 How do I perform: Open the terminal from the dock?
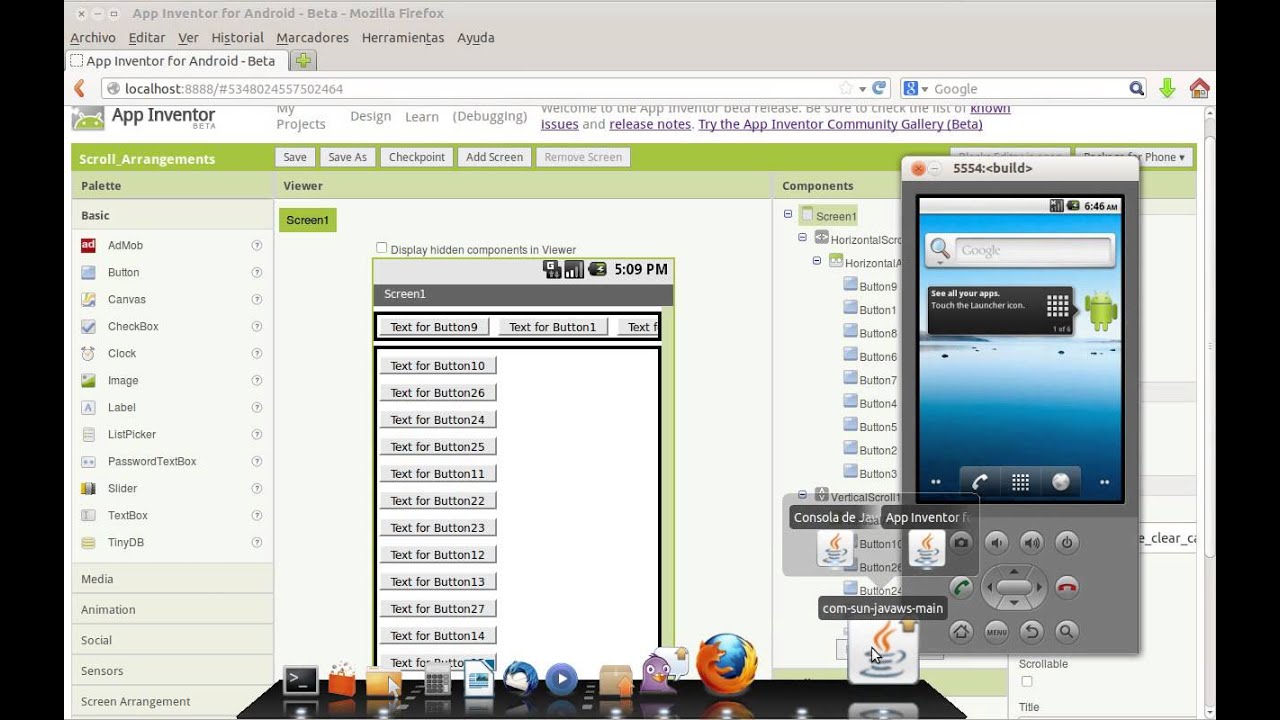click(300, 680)
